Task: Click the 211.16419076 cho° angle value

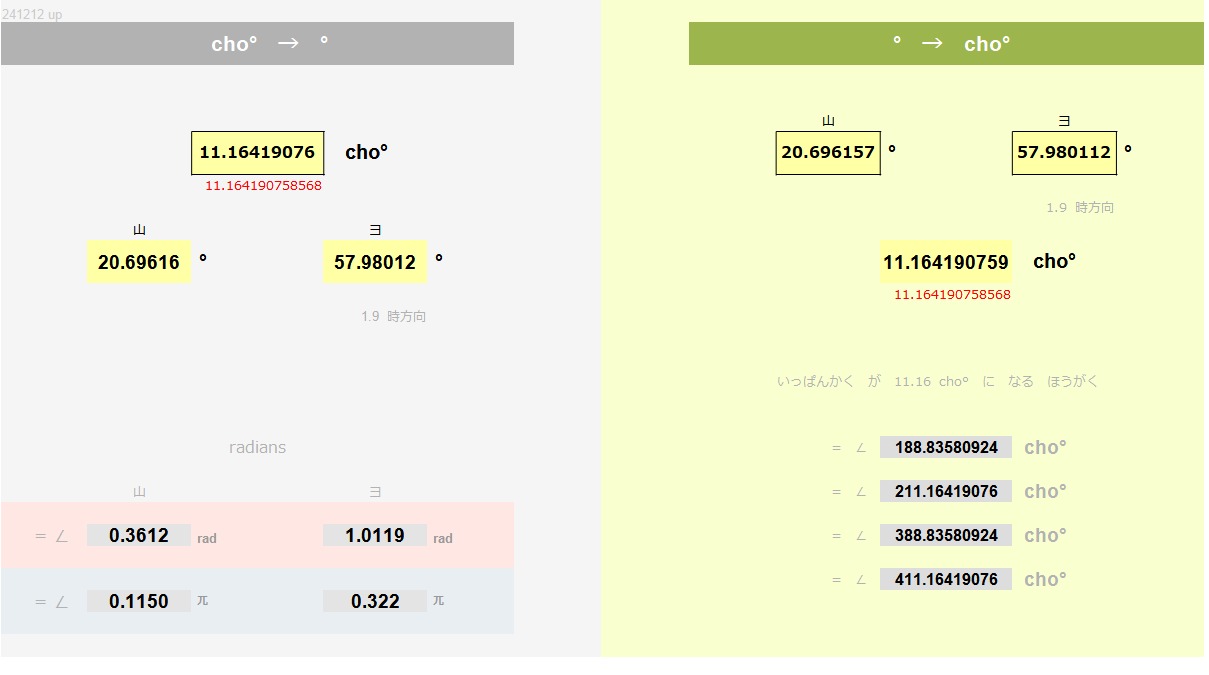Action: (946, 491)
